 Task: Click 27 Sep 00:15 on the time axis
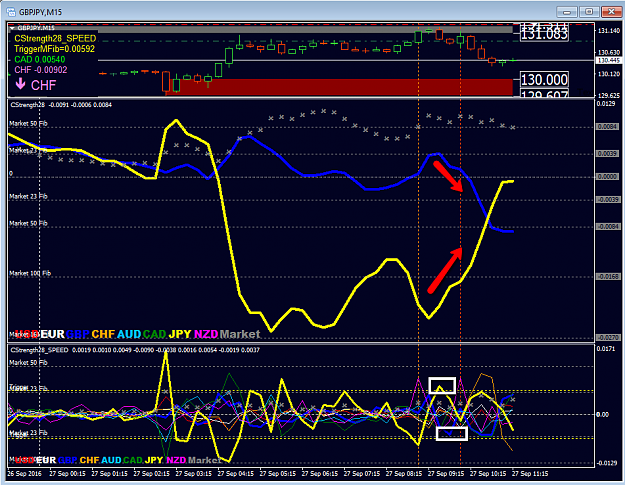click(67, 474)
